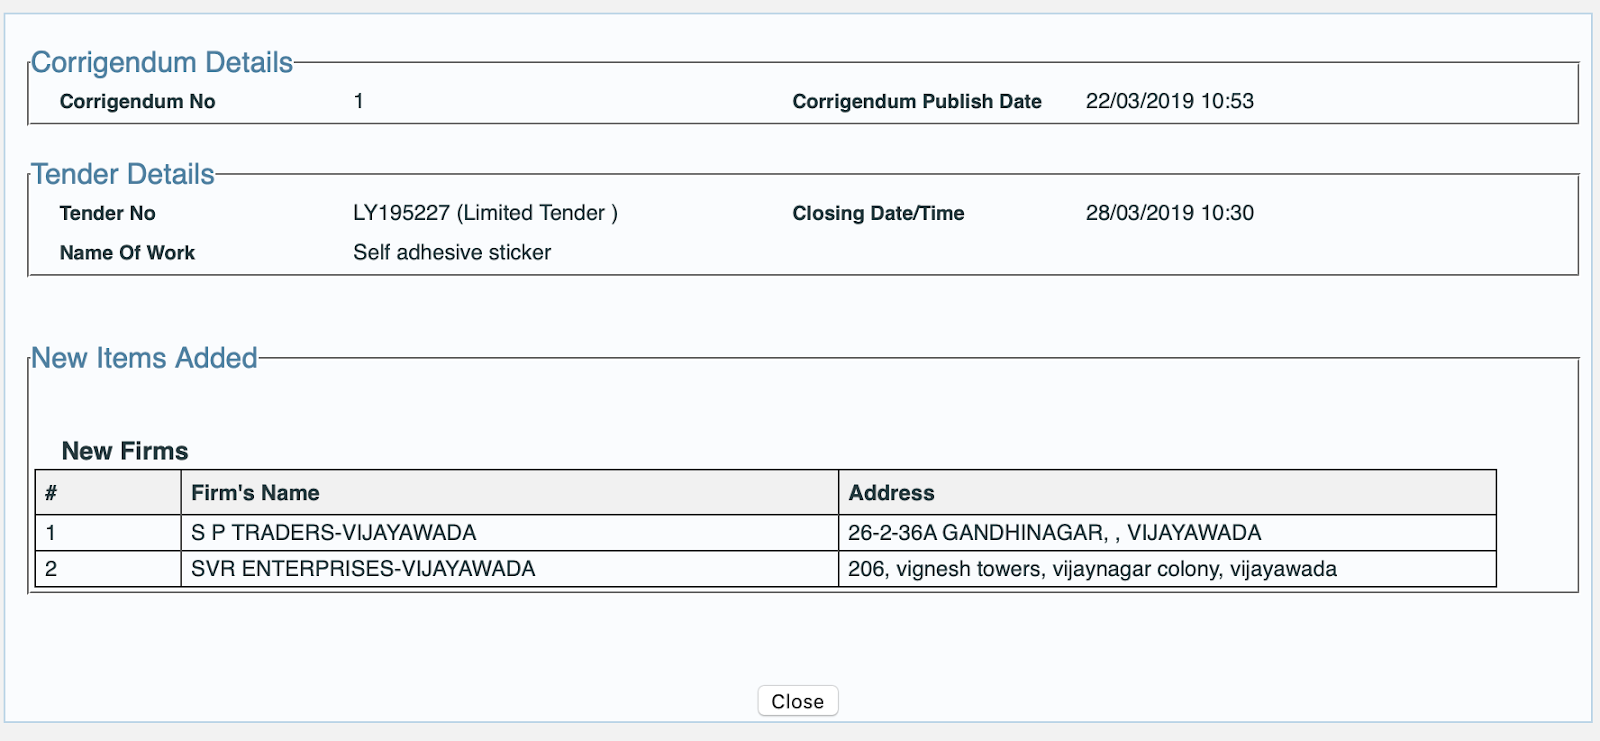The height and width of the screenshot is (741, 1600).
Task: Click the Firm's Name column header
Action: 255,492
